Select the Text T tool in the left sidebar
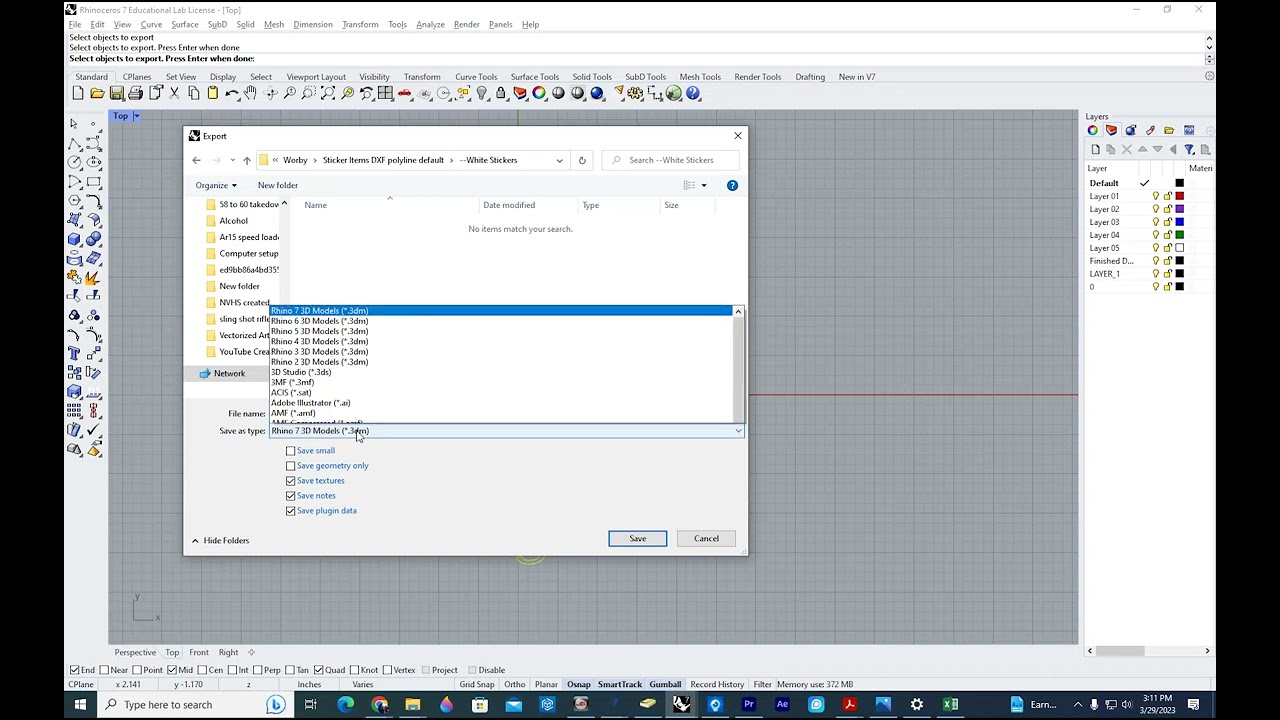Screen dimensions: 1280x720 [x=74, y=353]
